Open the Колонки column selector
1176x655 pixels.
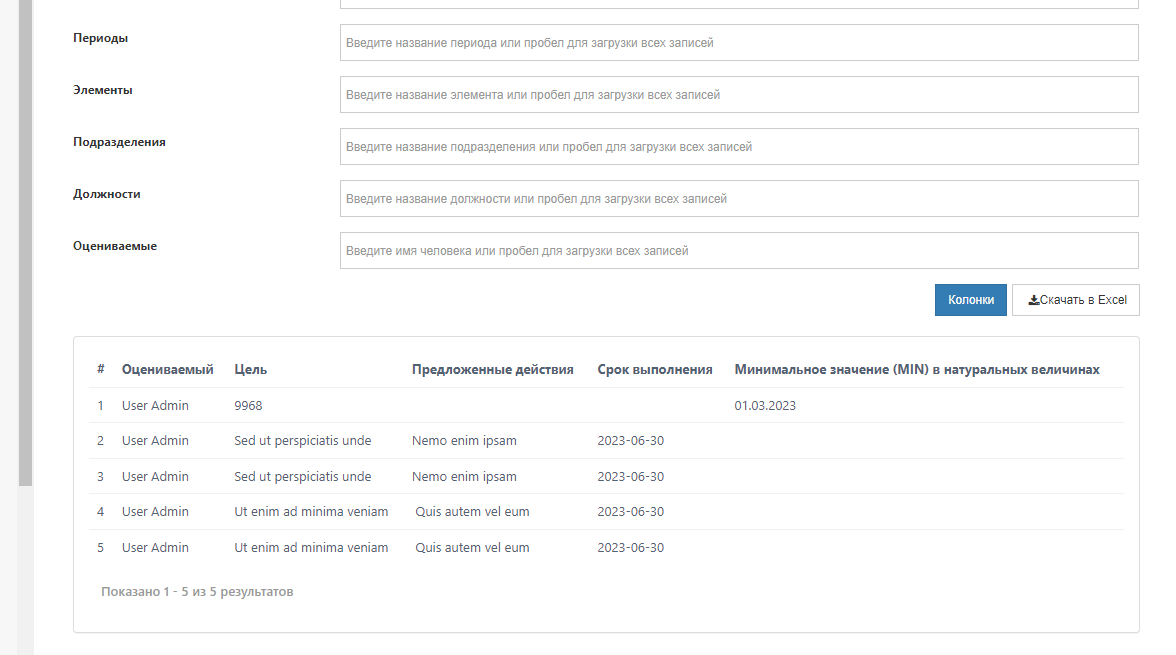coord(970,300)
